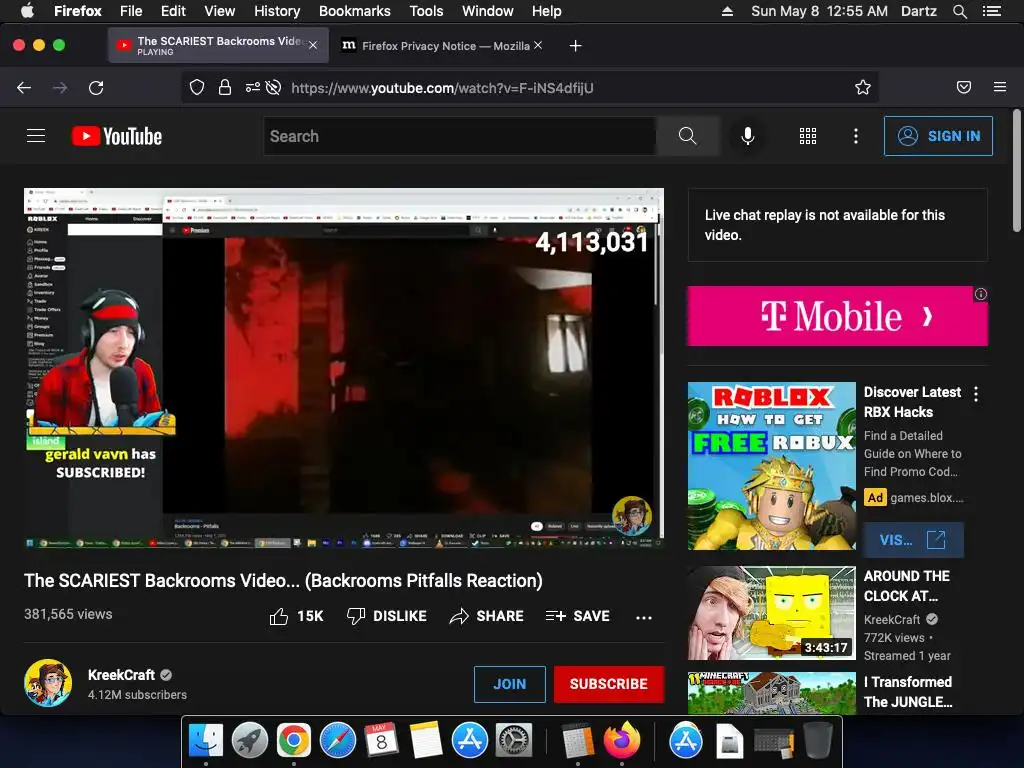The width and height of the screenshot is (1024, 768).
Task: Open the KreekCraft channel avatar
Action: (48, 683)
